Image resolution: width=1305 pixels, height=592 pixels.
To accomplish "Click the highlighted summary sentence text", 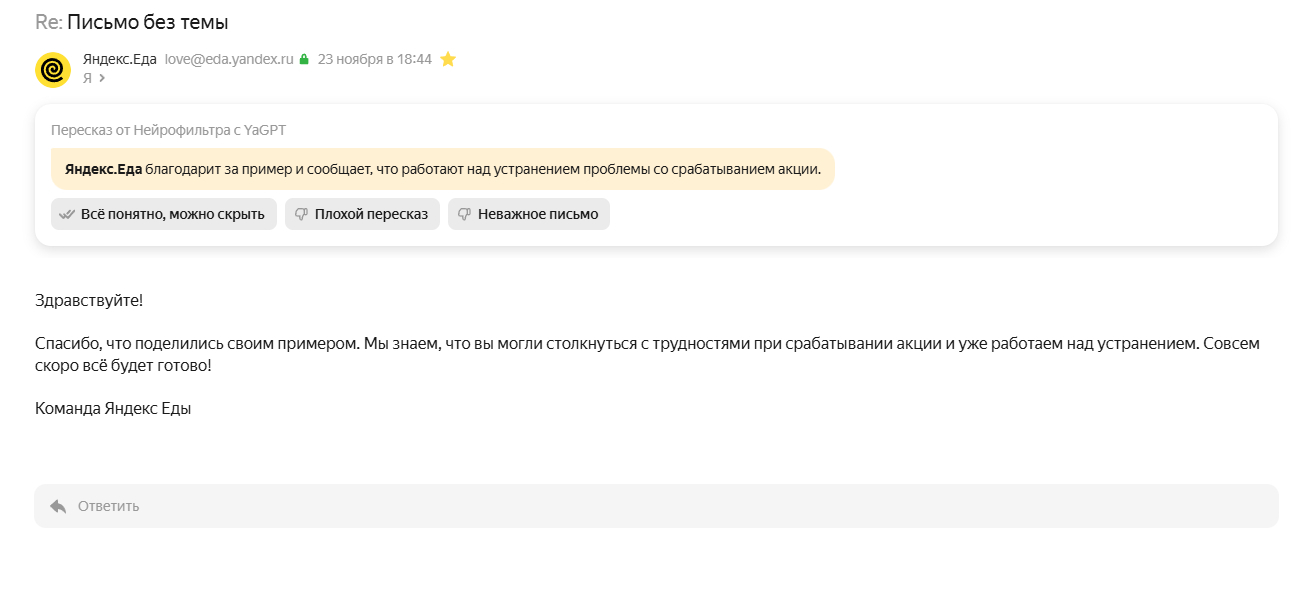I will pos(482,169).
